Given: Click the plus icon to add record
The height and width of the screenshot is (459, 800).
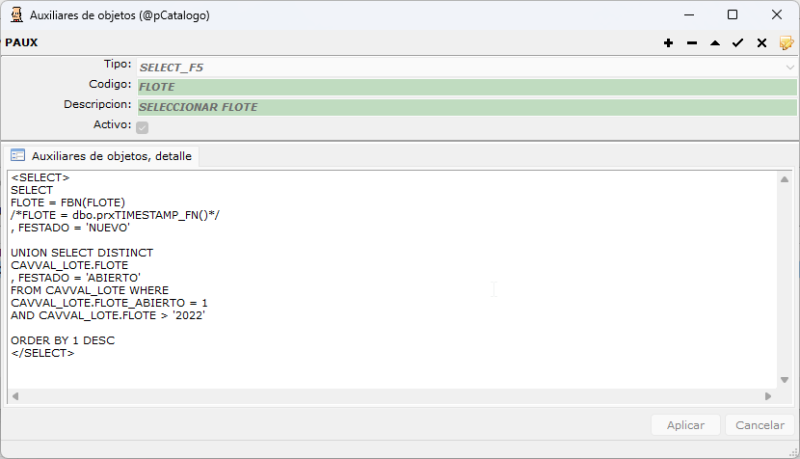Looking at the screenshot, I should point(668,43).
